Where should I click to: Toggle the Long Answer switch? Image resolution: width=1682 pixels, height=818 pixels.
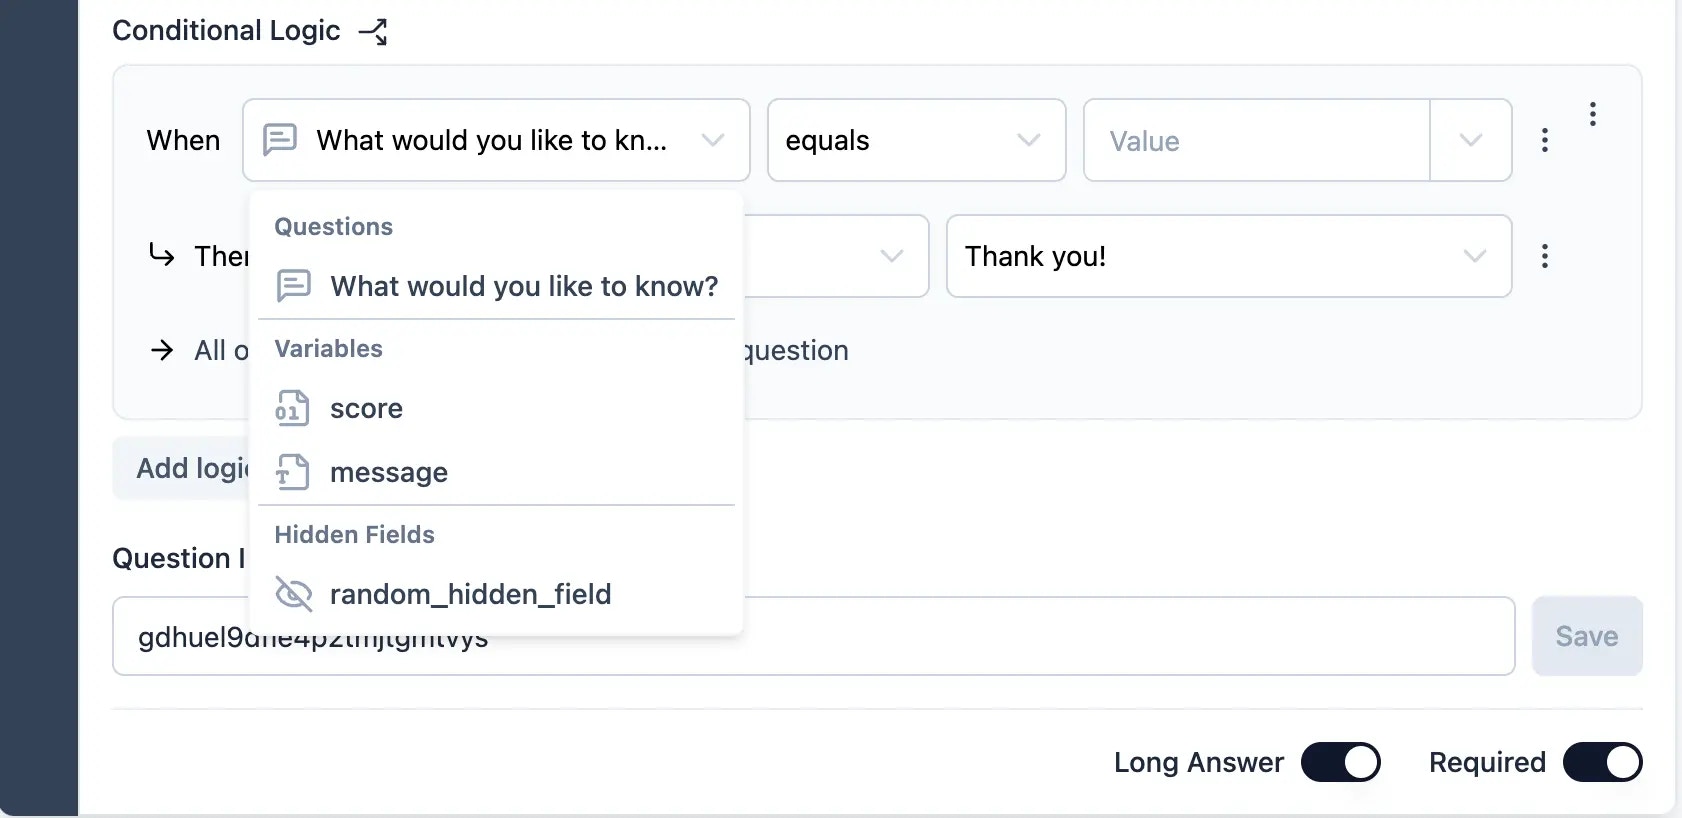point(1340,762)
